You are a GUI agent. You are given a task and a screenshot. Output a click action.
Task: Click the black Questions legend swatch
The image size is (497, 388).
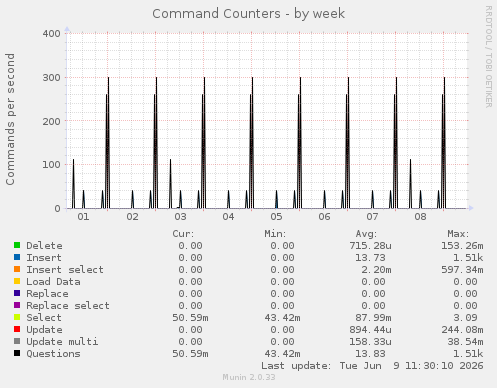pos(17,353)
